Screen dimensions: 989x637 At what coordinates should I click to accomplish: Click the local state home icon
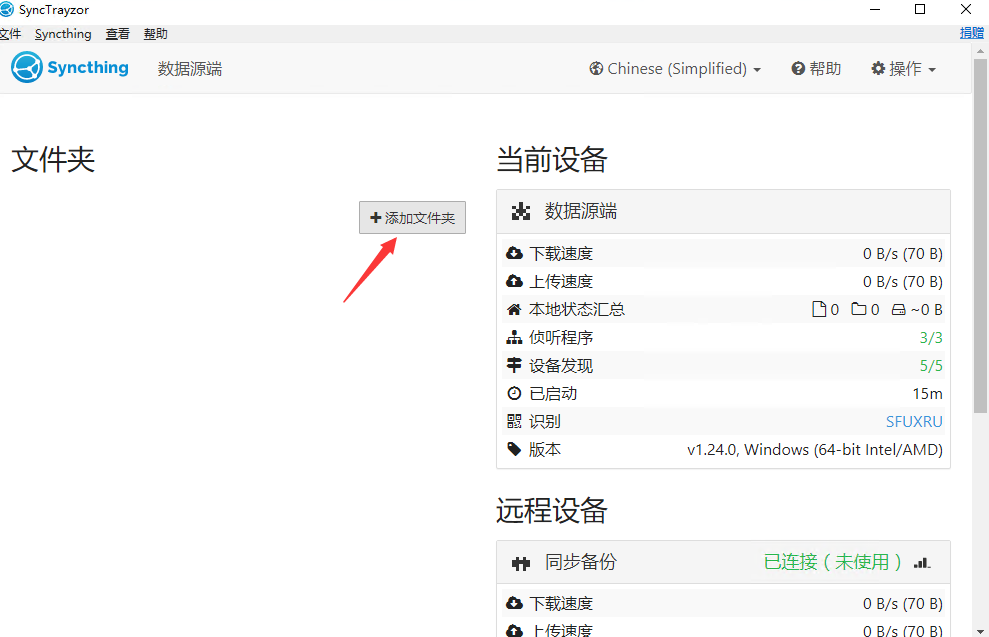(x=515, y=310)
